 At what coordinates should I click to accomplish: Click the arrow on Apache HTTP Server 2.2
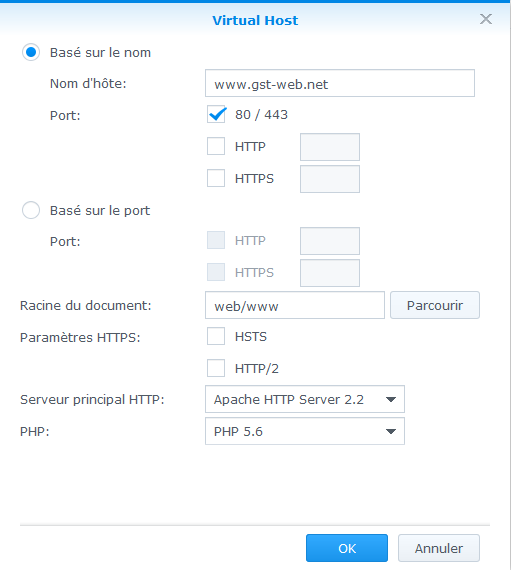[x=391, y=400]
